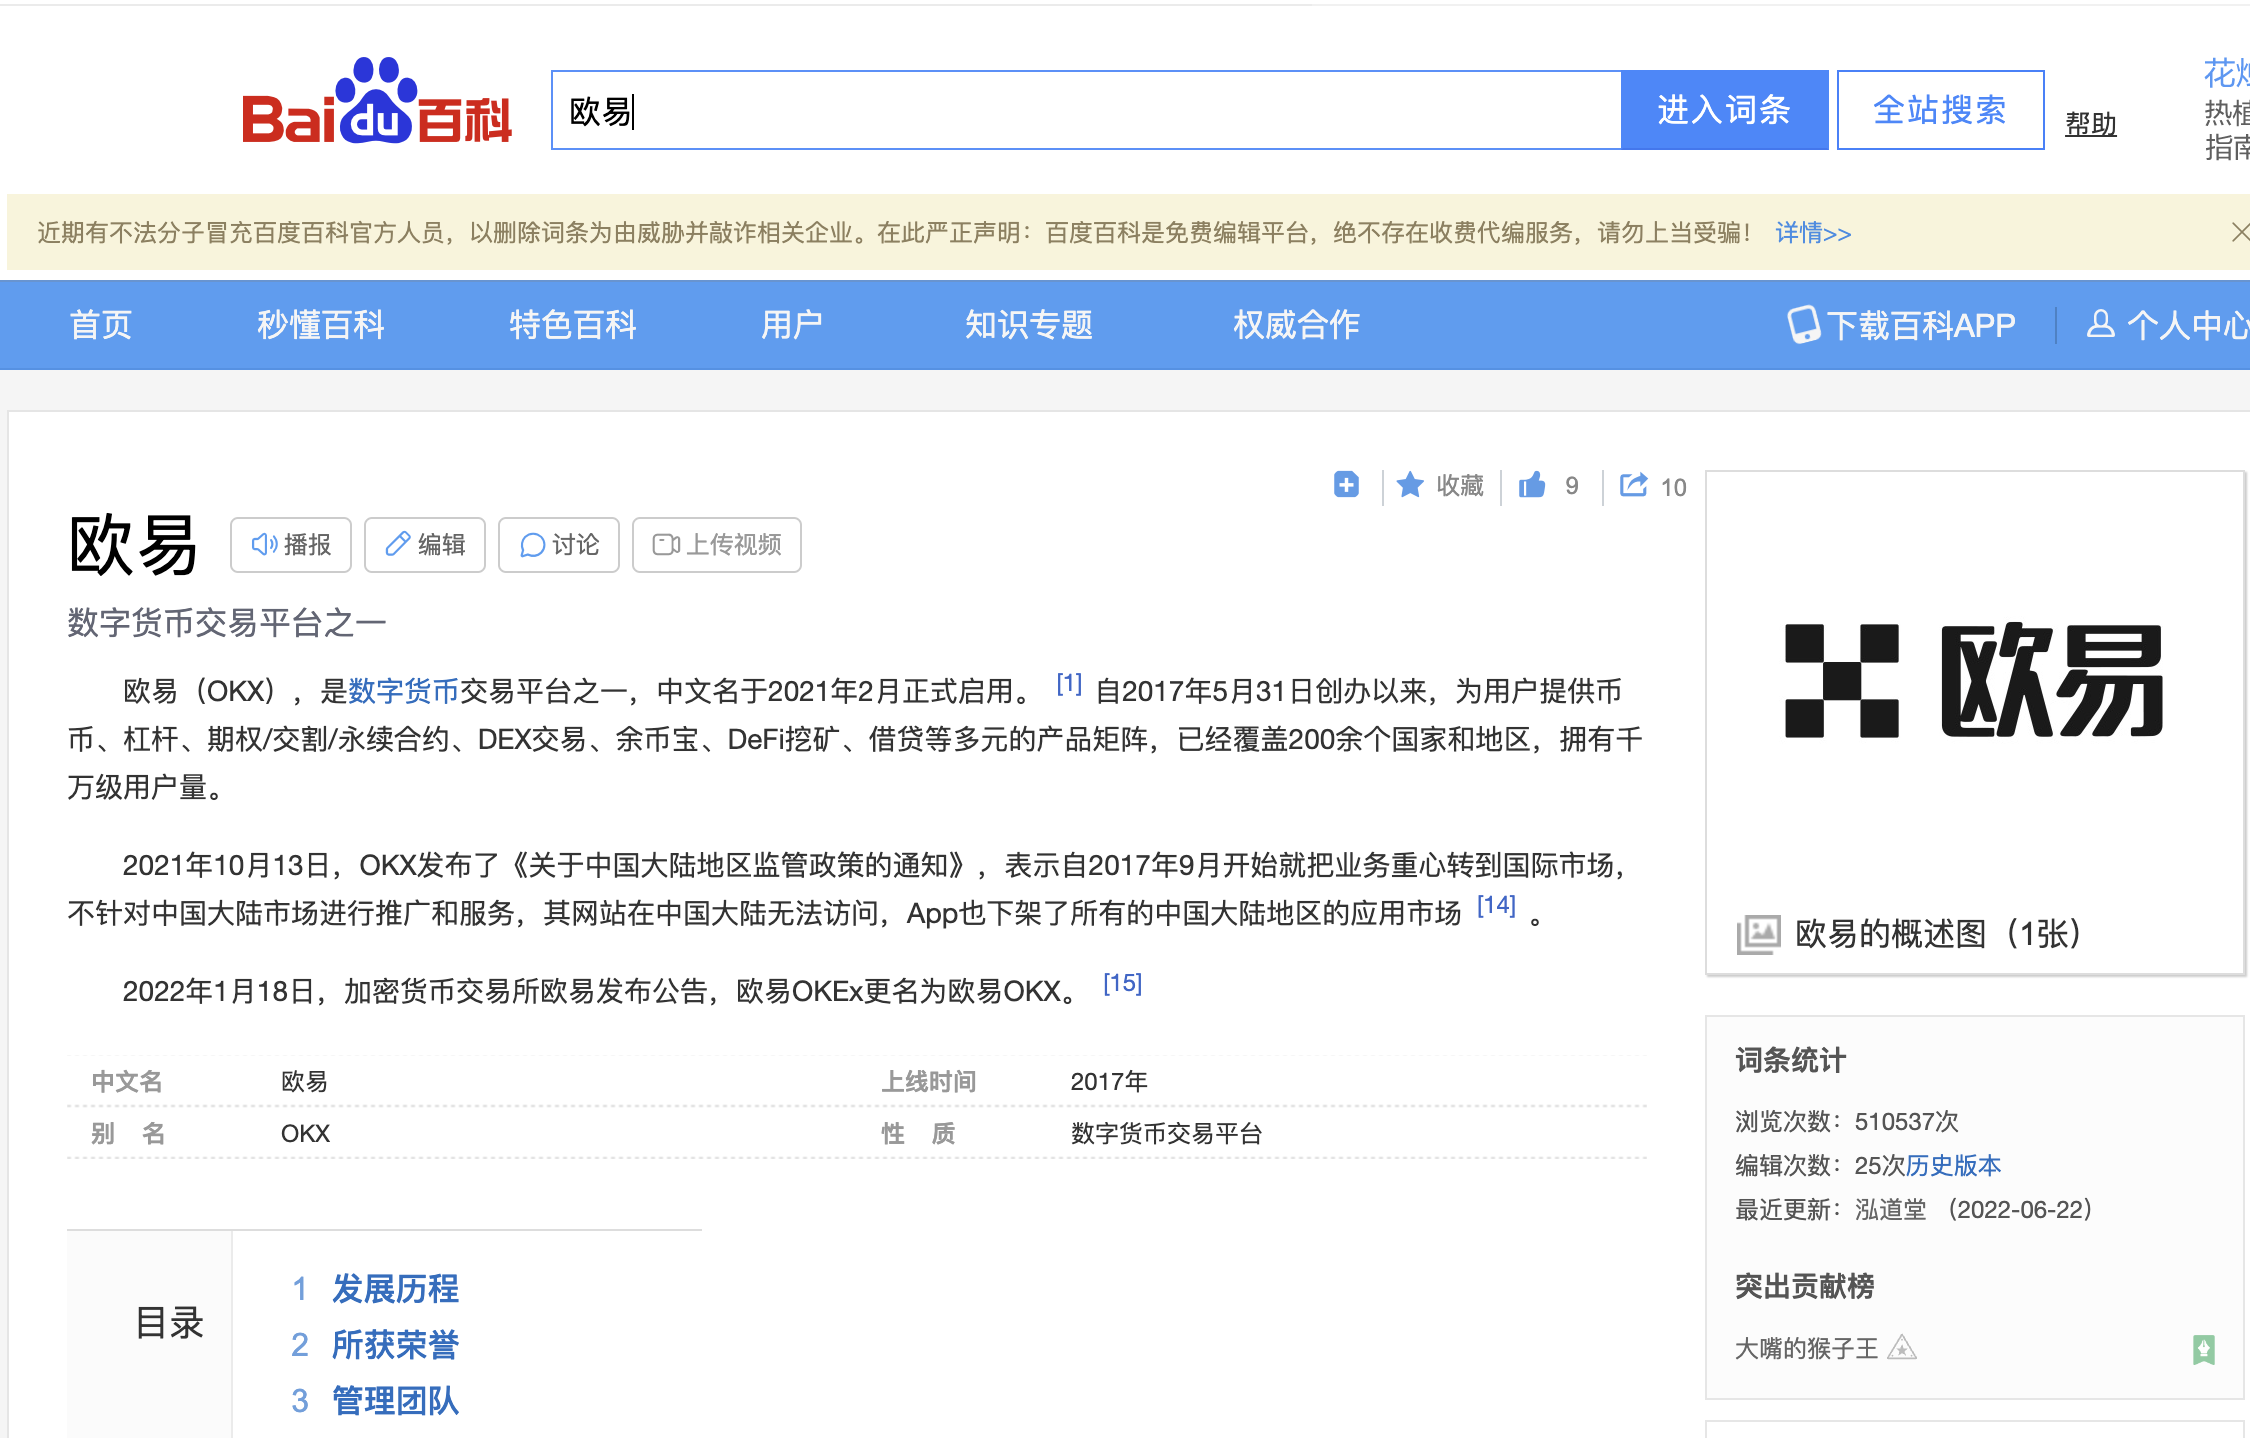The height and width of the screenshot is (1438, 2250).
Task: Close the yellow warning notice banner
Action: 2240,233
